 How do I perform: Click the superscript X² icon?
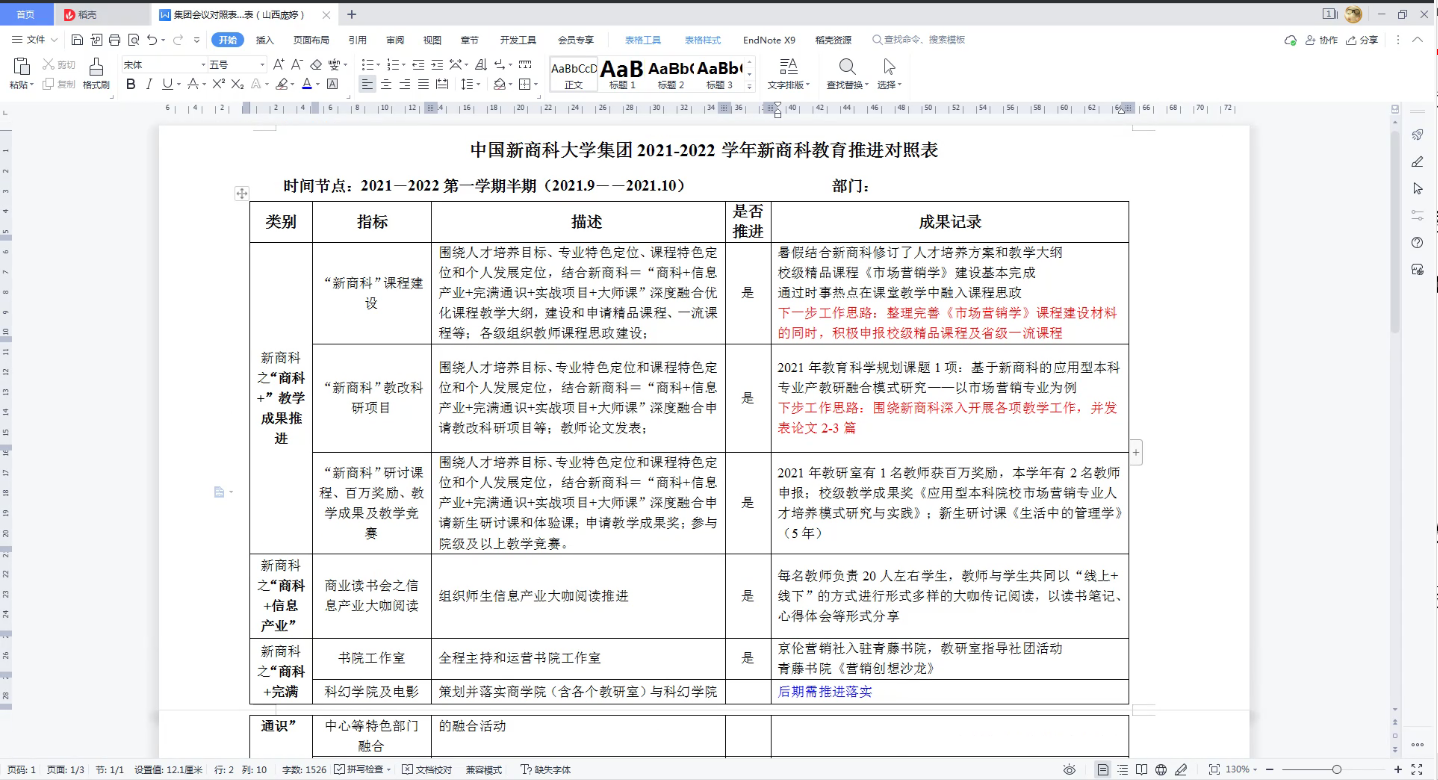coord(219,85)
